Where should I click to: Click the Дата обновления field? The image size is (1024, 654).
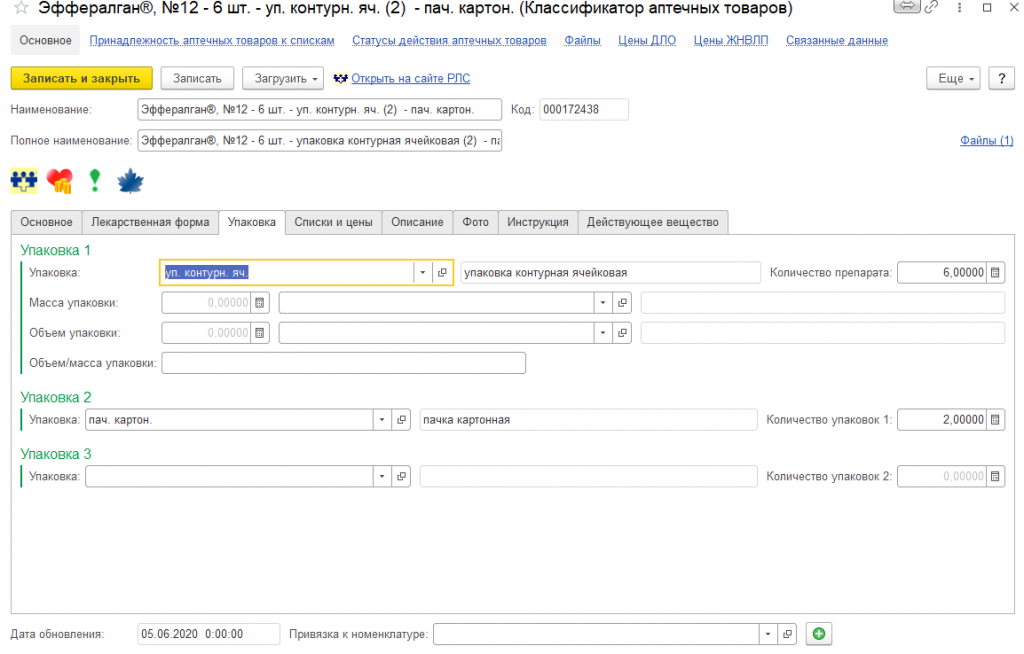pyautogui.click(x=208, y=634)
